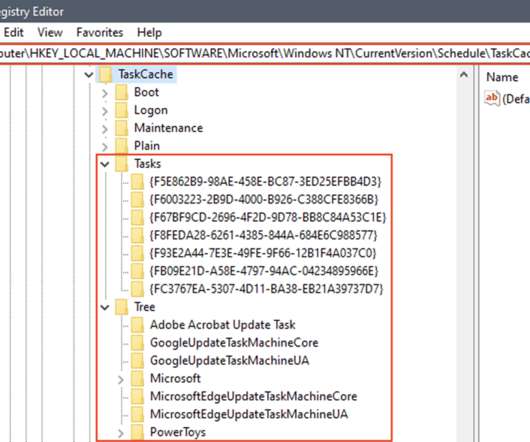Screen dimensions: 530x442
Task: Select key {F5E862B9-98AE-458E-BC87-3ED25EFBB4D3}
Action: 265,182
